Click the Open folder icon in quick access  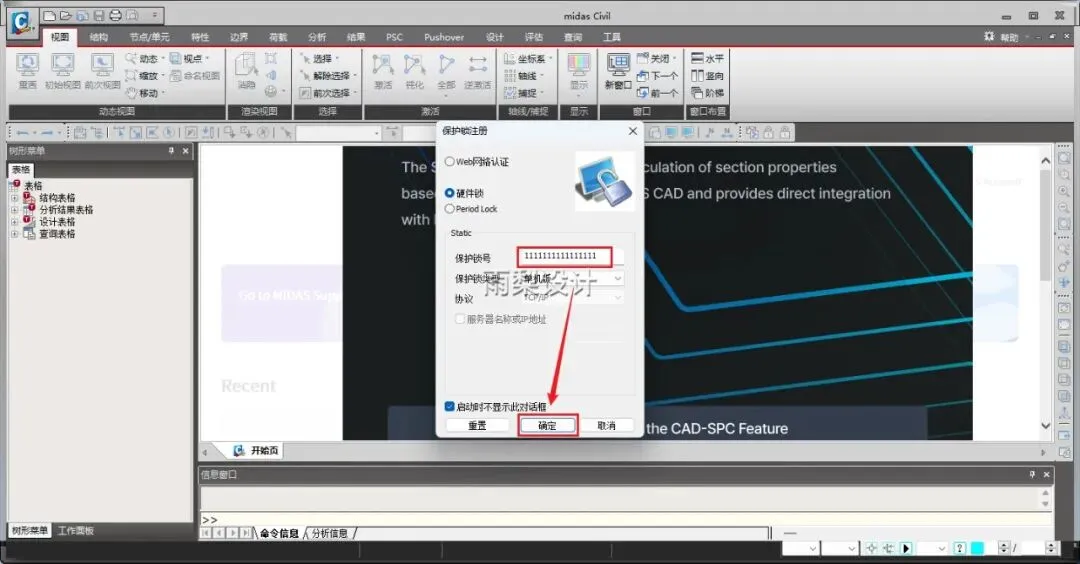coord(65,15)
